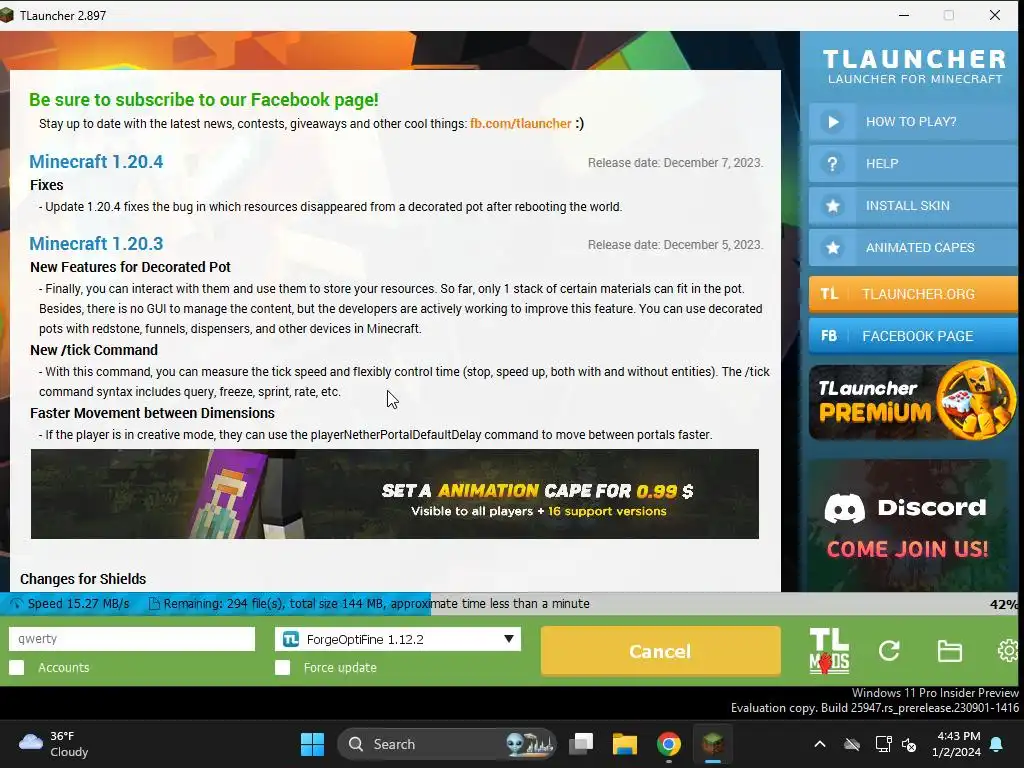This screenshot has width=1024, height=768.
Task: Open the HOW TO PLAY? menu item
Action: point(913,122)
